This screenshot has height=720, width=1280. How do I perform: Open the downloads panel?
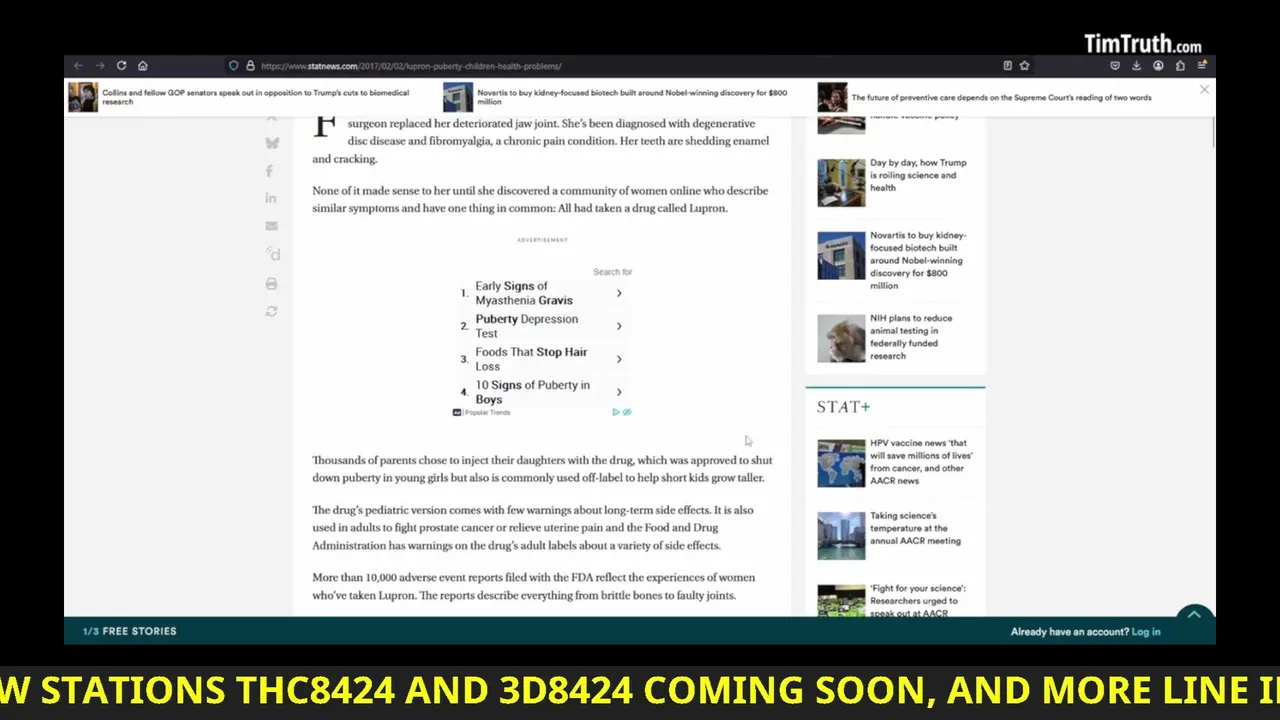click(x=1136, y=66)
